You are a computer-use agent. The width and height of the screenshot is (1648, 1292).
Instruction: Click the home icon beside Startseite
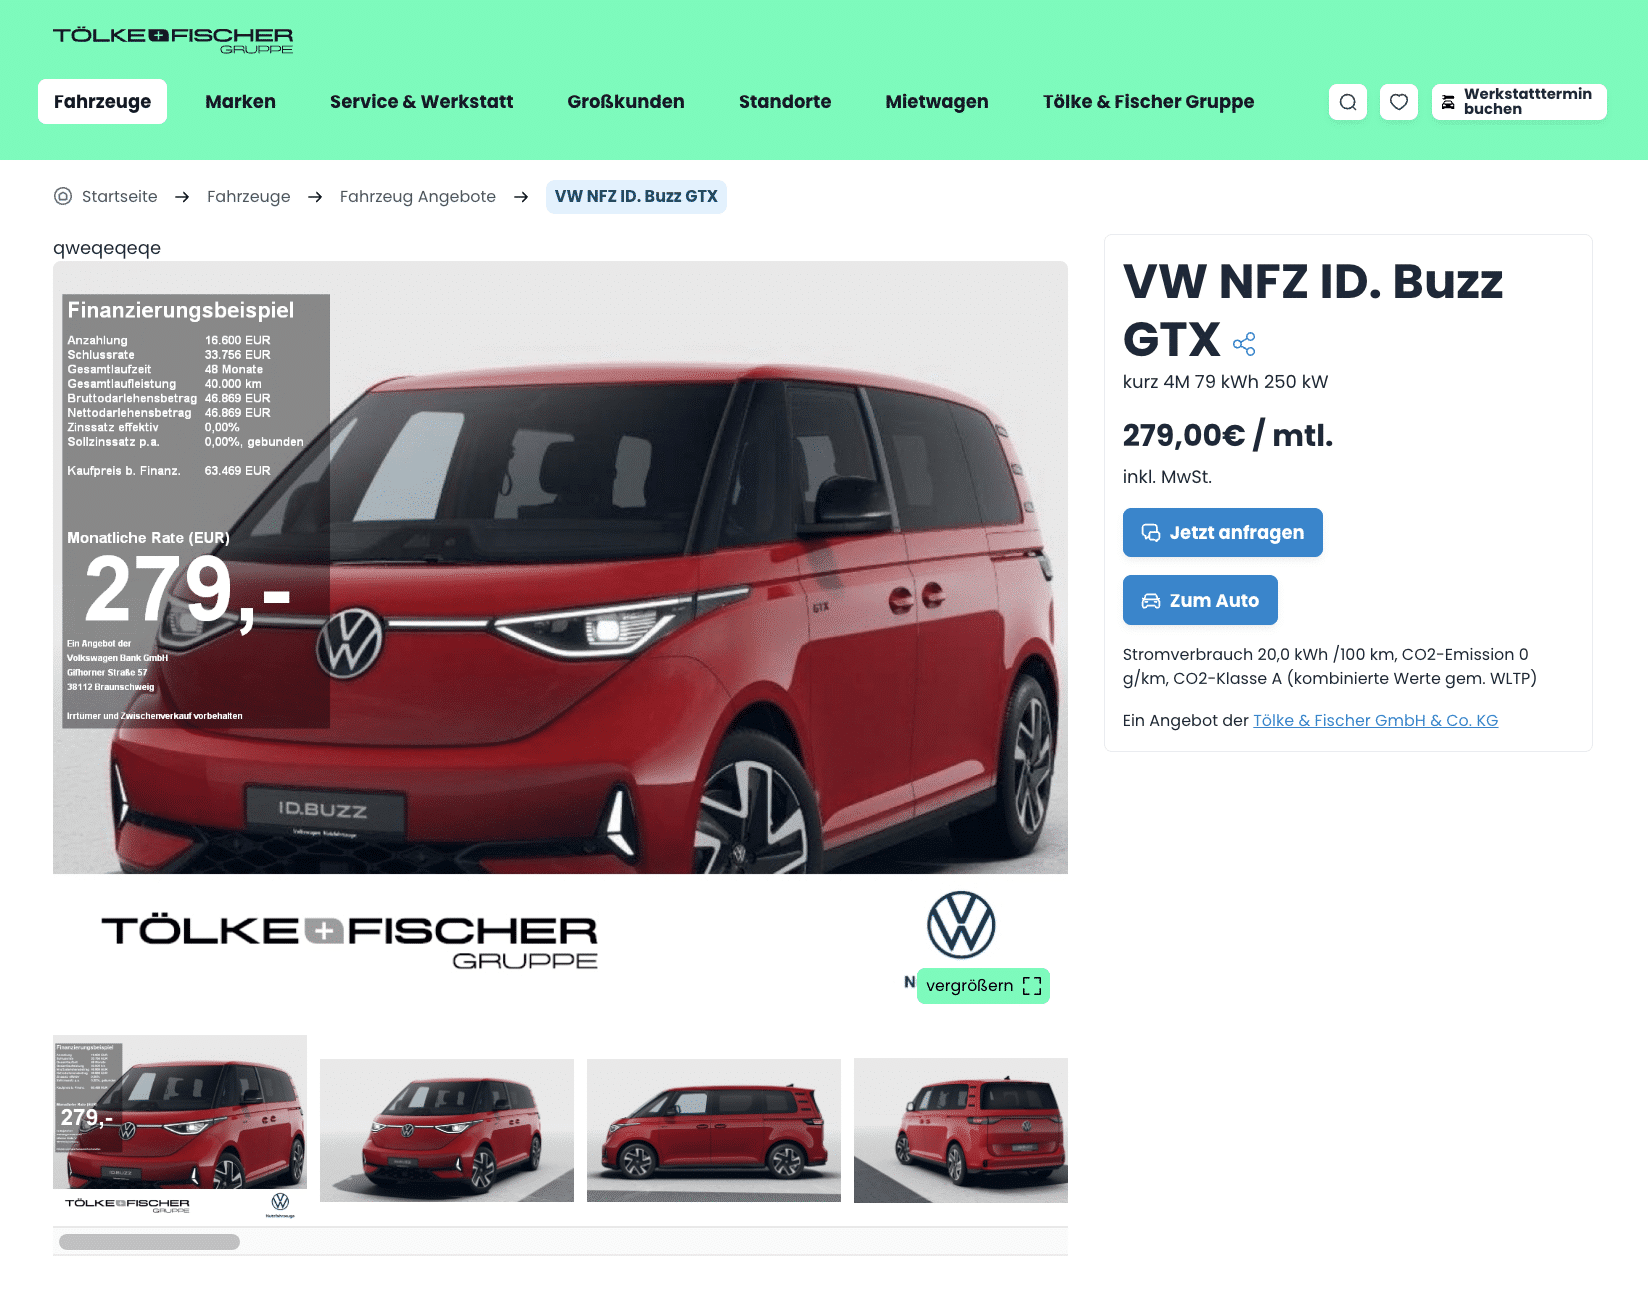(x=63, y=196)
